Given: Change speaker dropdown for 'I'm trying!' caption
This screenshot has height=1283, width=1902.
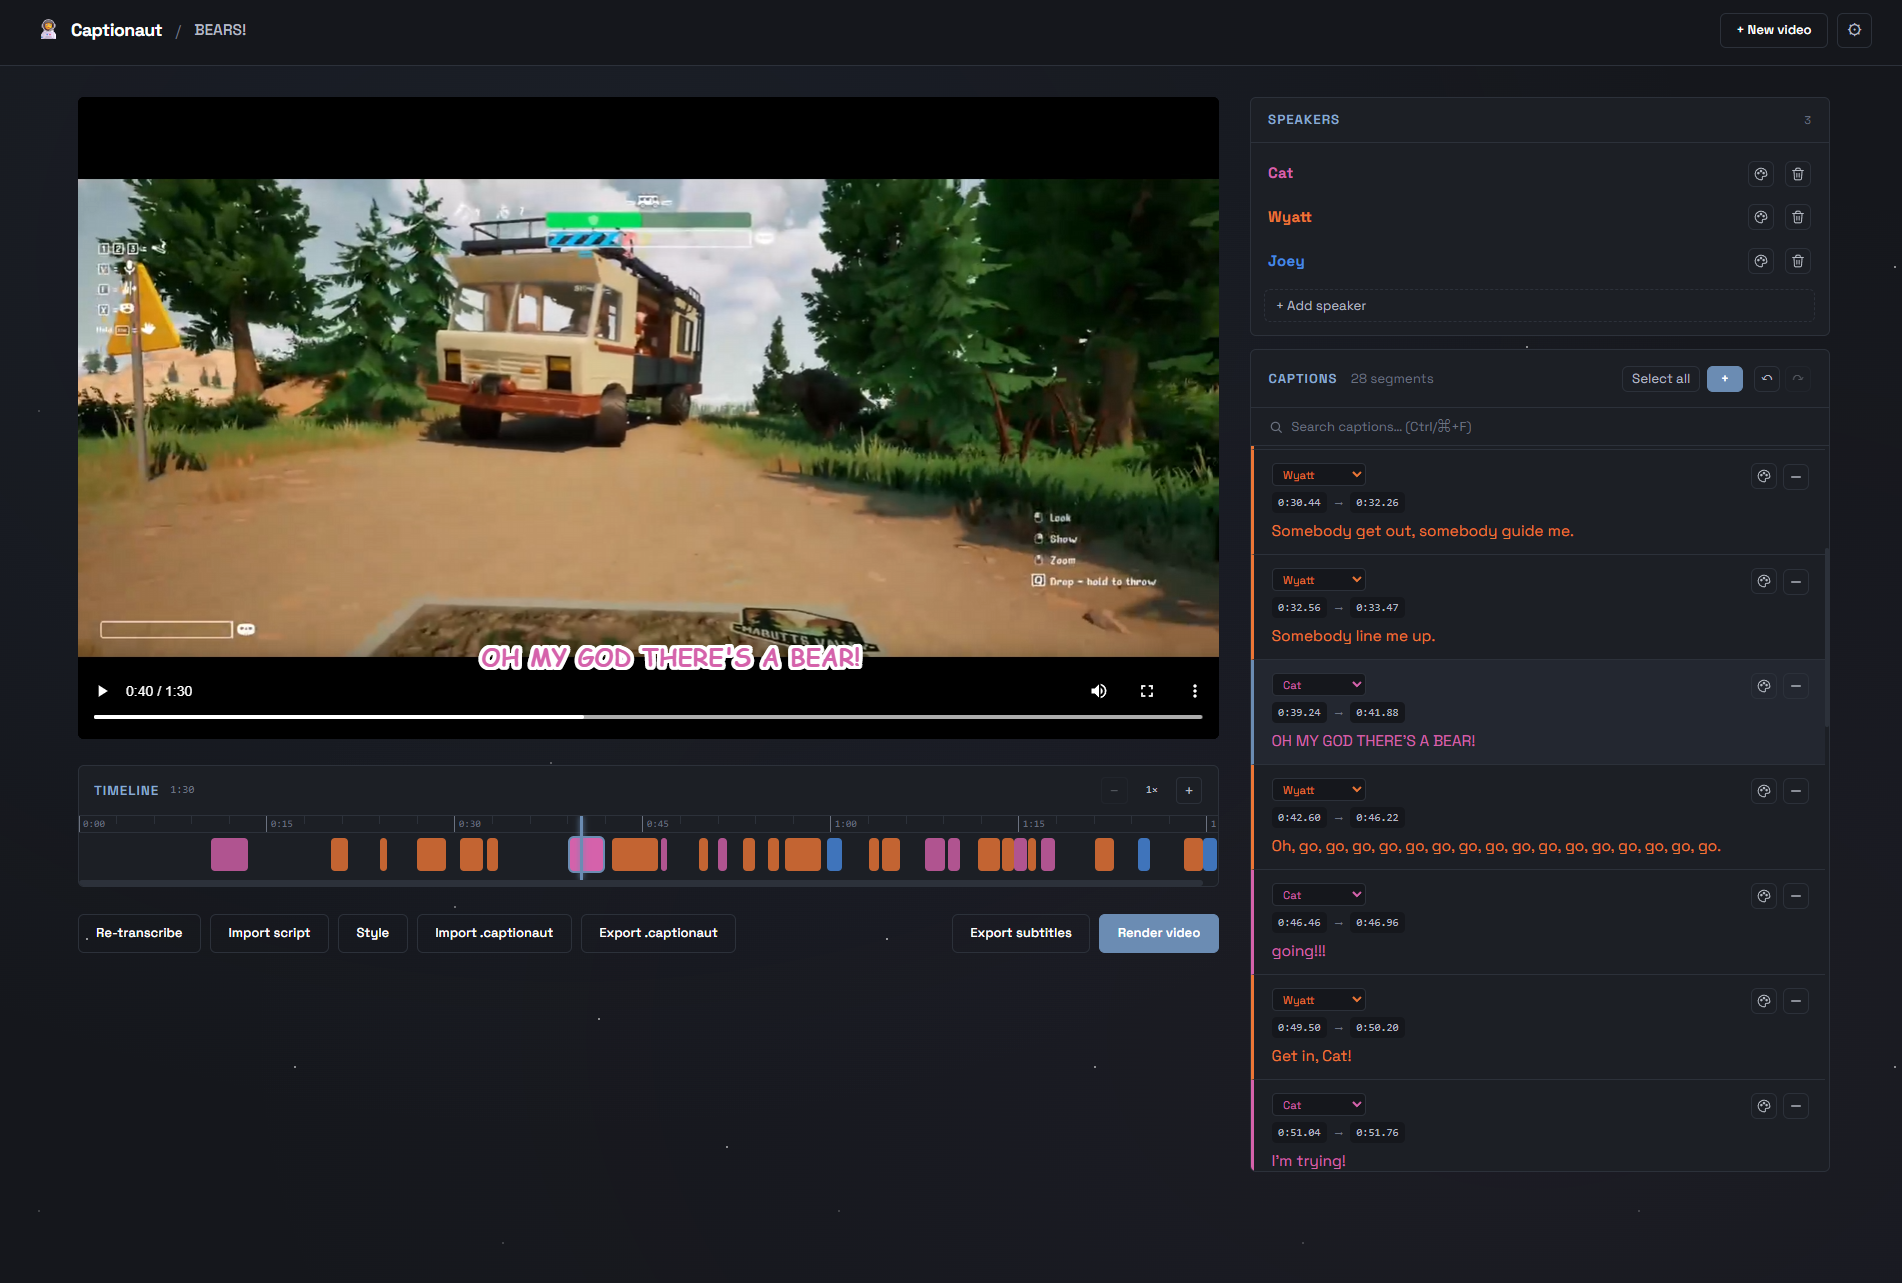Looking at the screenshot, I should [1319, 1105].
